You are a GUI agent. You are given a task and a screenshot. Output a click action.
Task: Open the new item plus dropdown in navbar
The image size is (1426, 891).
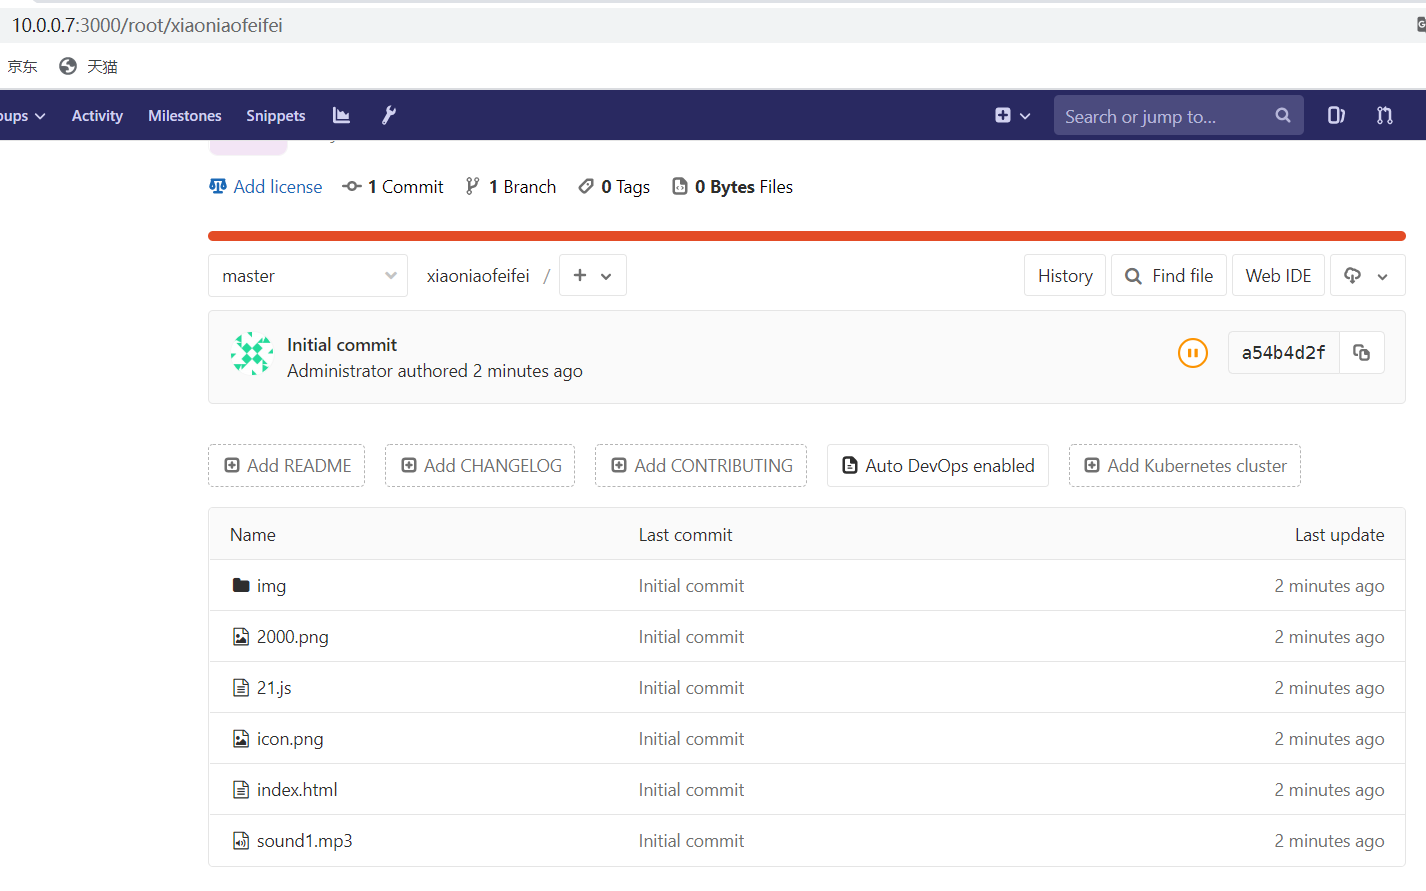(x=1012, y=116)
